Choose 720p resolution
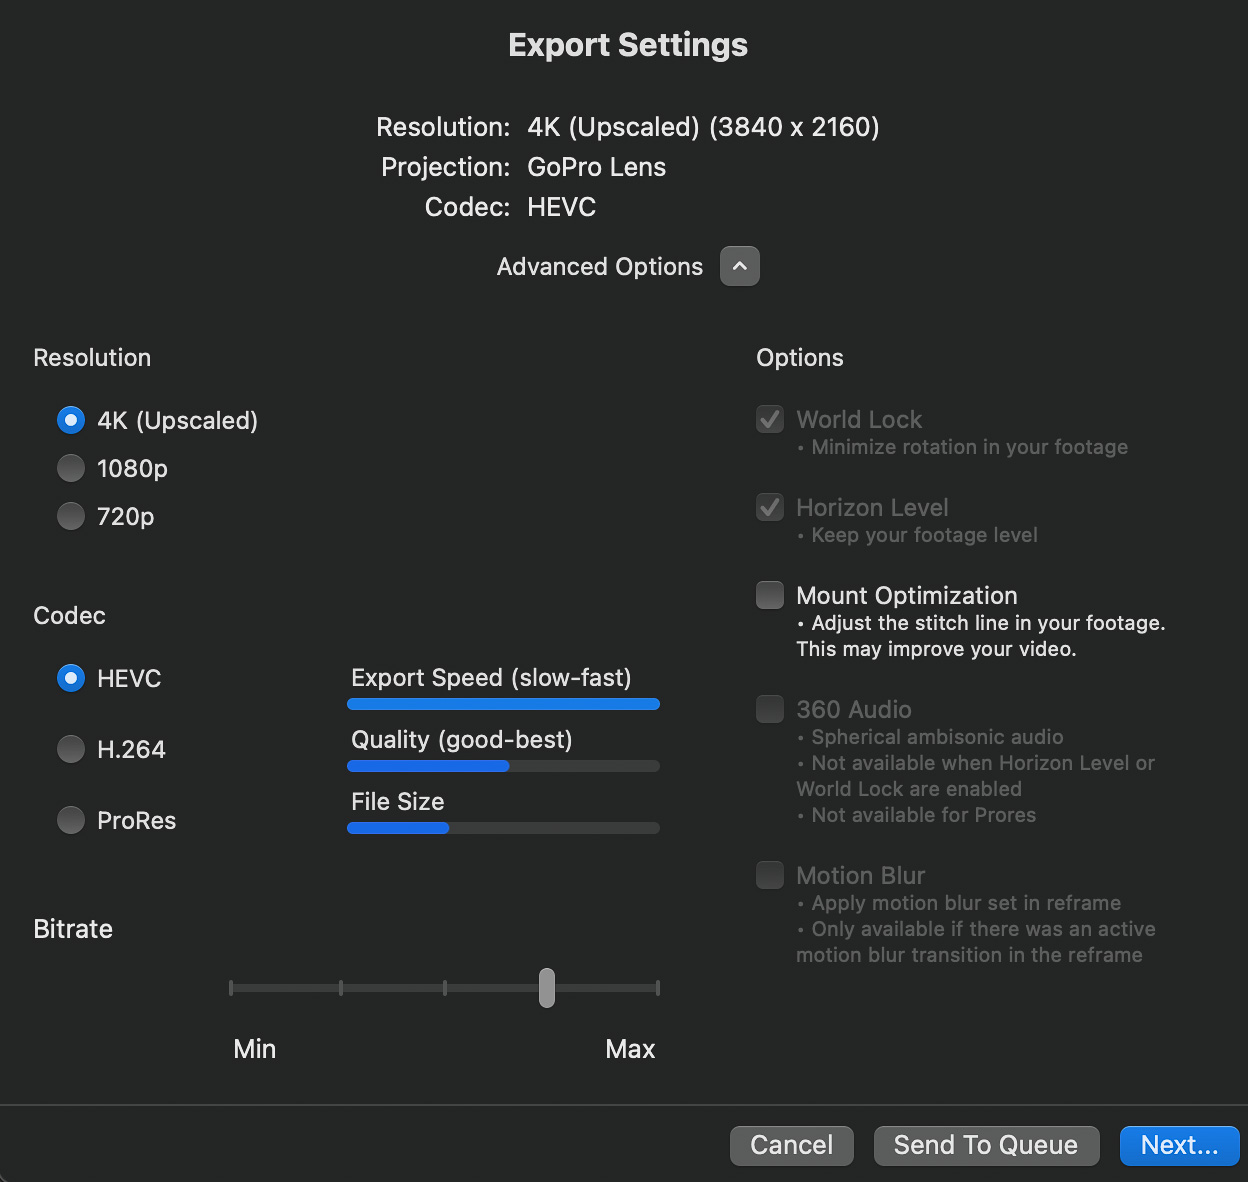Viewport: 1248px width, 1182px height. pyautogui.click(x=71, y=516)
